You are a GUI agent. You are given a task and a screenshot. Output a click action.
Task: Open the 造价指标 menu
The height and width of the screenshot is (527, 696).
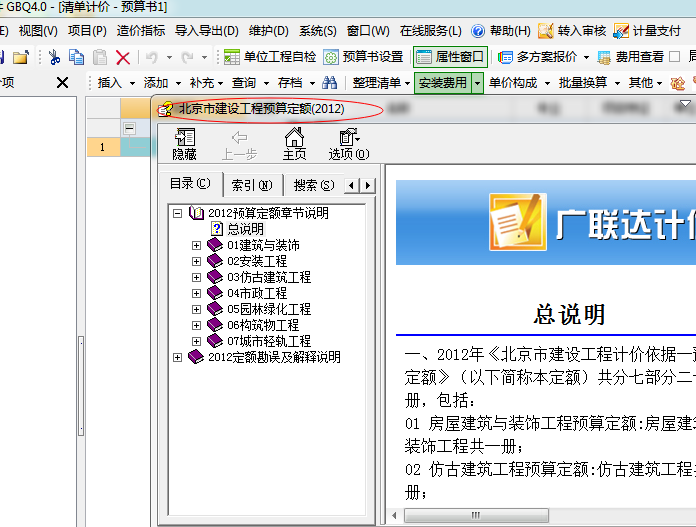pyautogui.click(x=141, y=31)
